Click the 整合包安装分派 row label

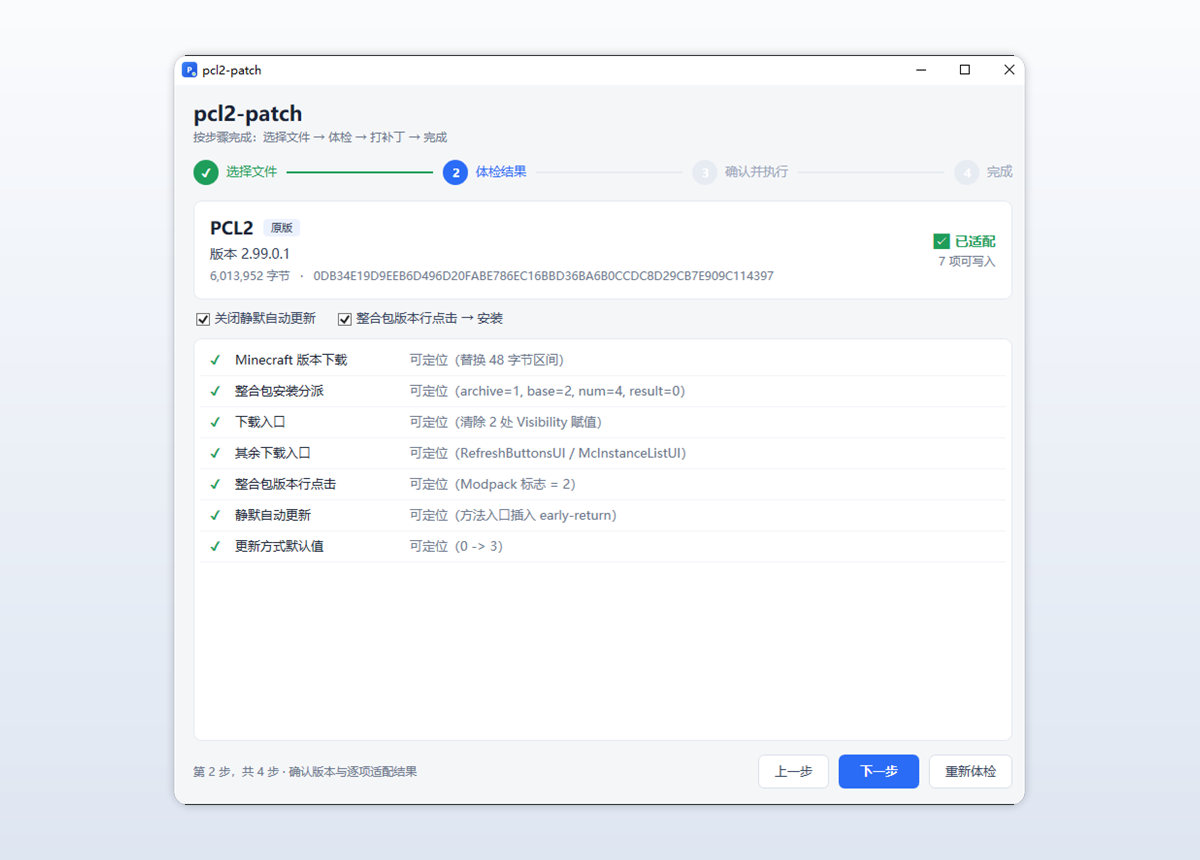pyautogui.click(x=279, y=391)
